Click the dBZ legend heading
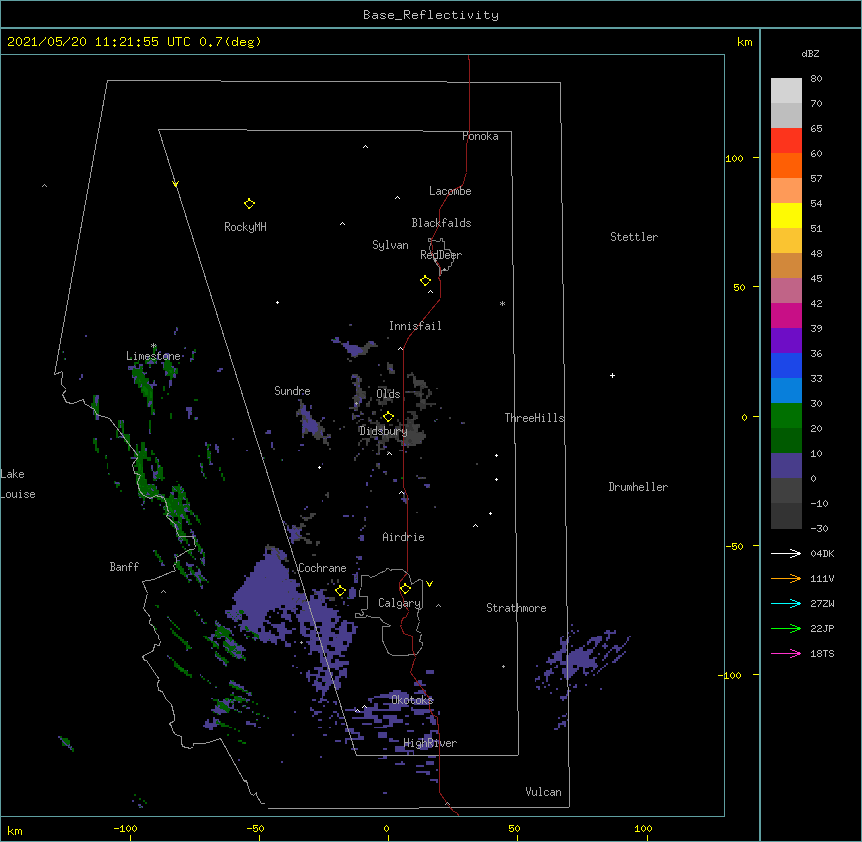The height and width of the screenshot is (842, 862). click(810, 54)
